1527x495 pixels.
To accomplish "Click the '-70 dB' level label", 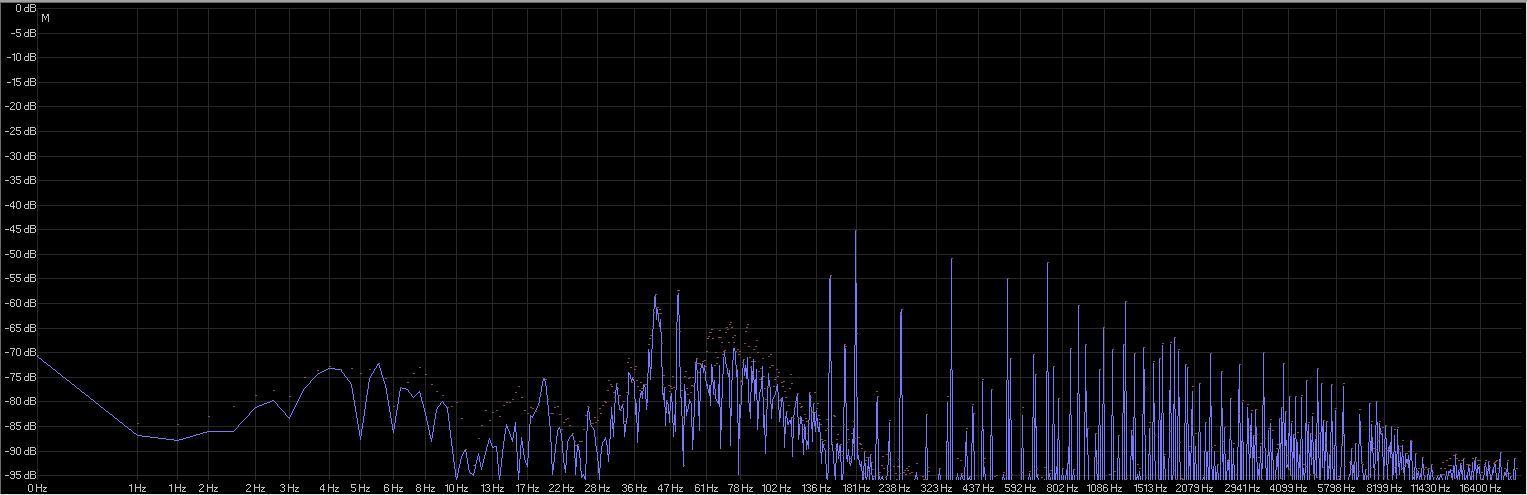I will [x=21, y=352].
